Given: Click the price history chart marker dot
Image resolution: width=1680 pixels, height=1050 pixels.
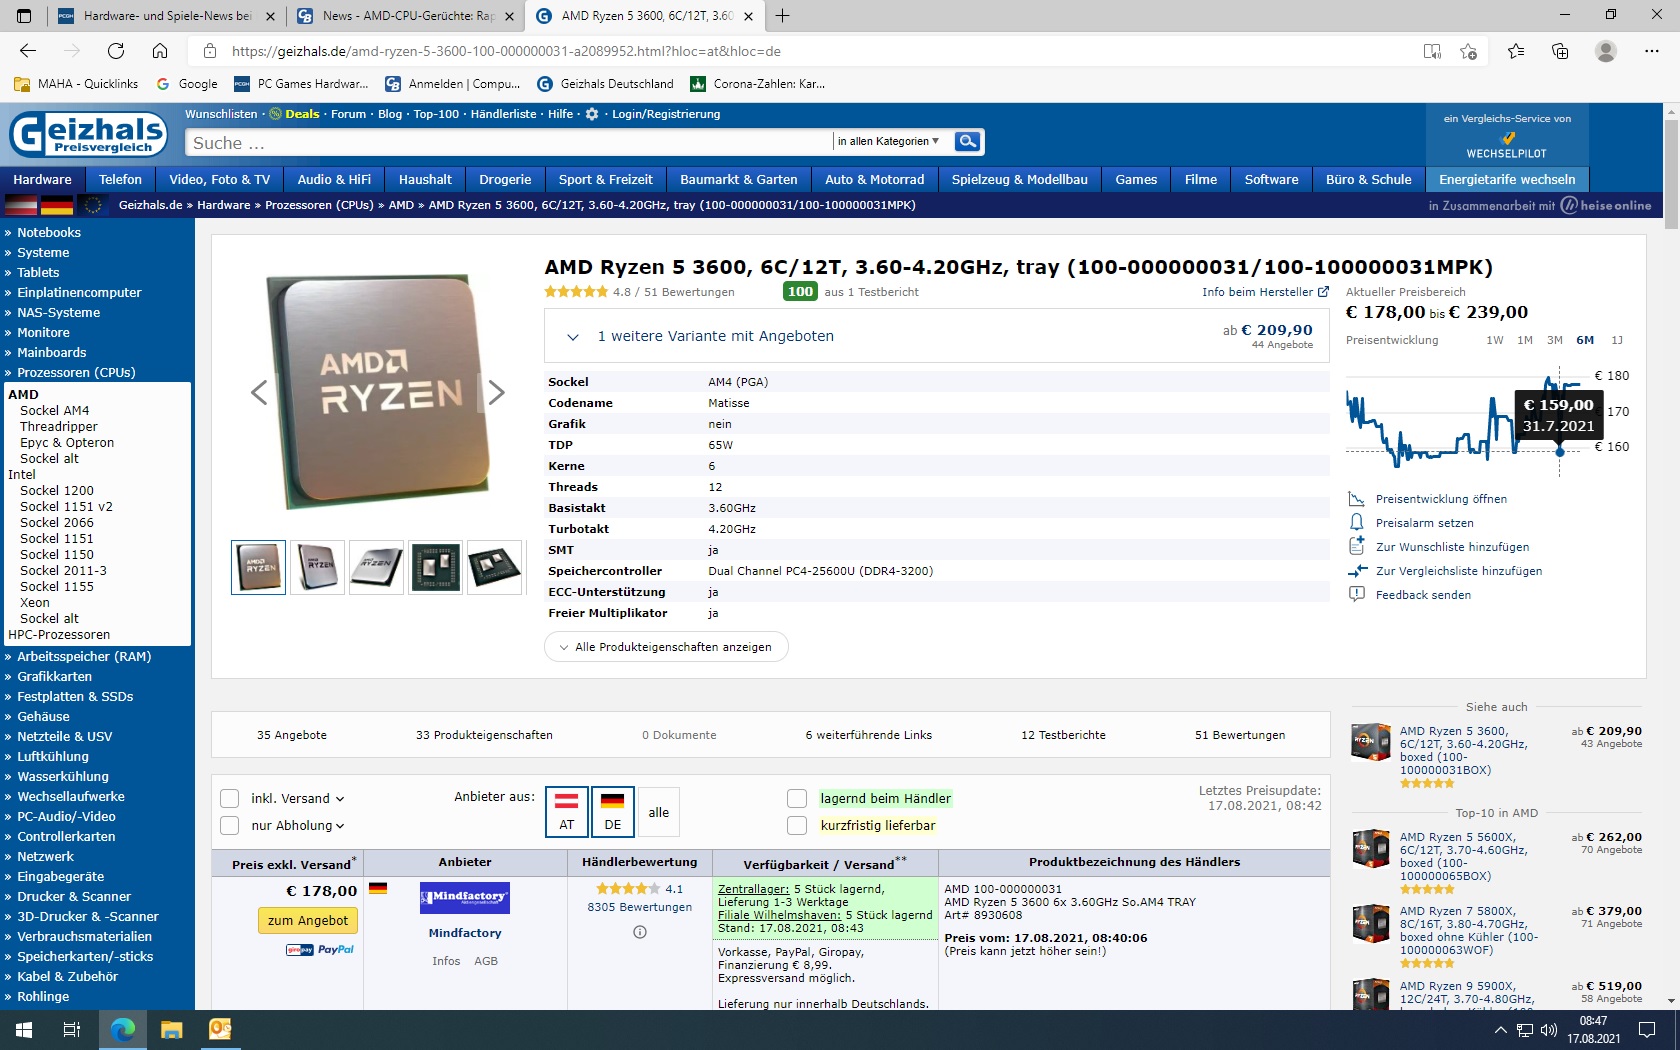Looking at the screenshot, I should click(1560, 452).
